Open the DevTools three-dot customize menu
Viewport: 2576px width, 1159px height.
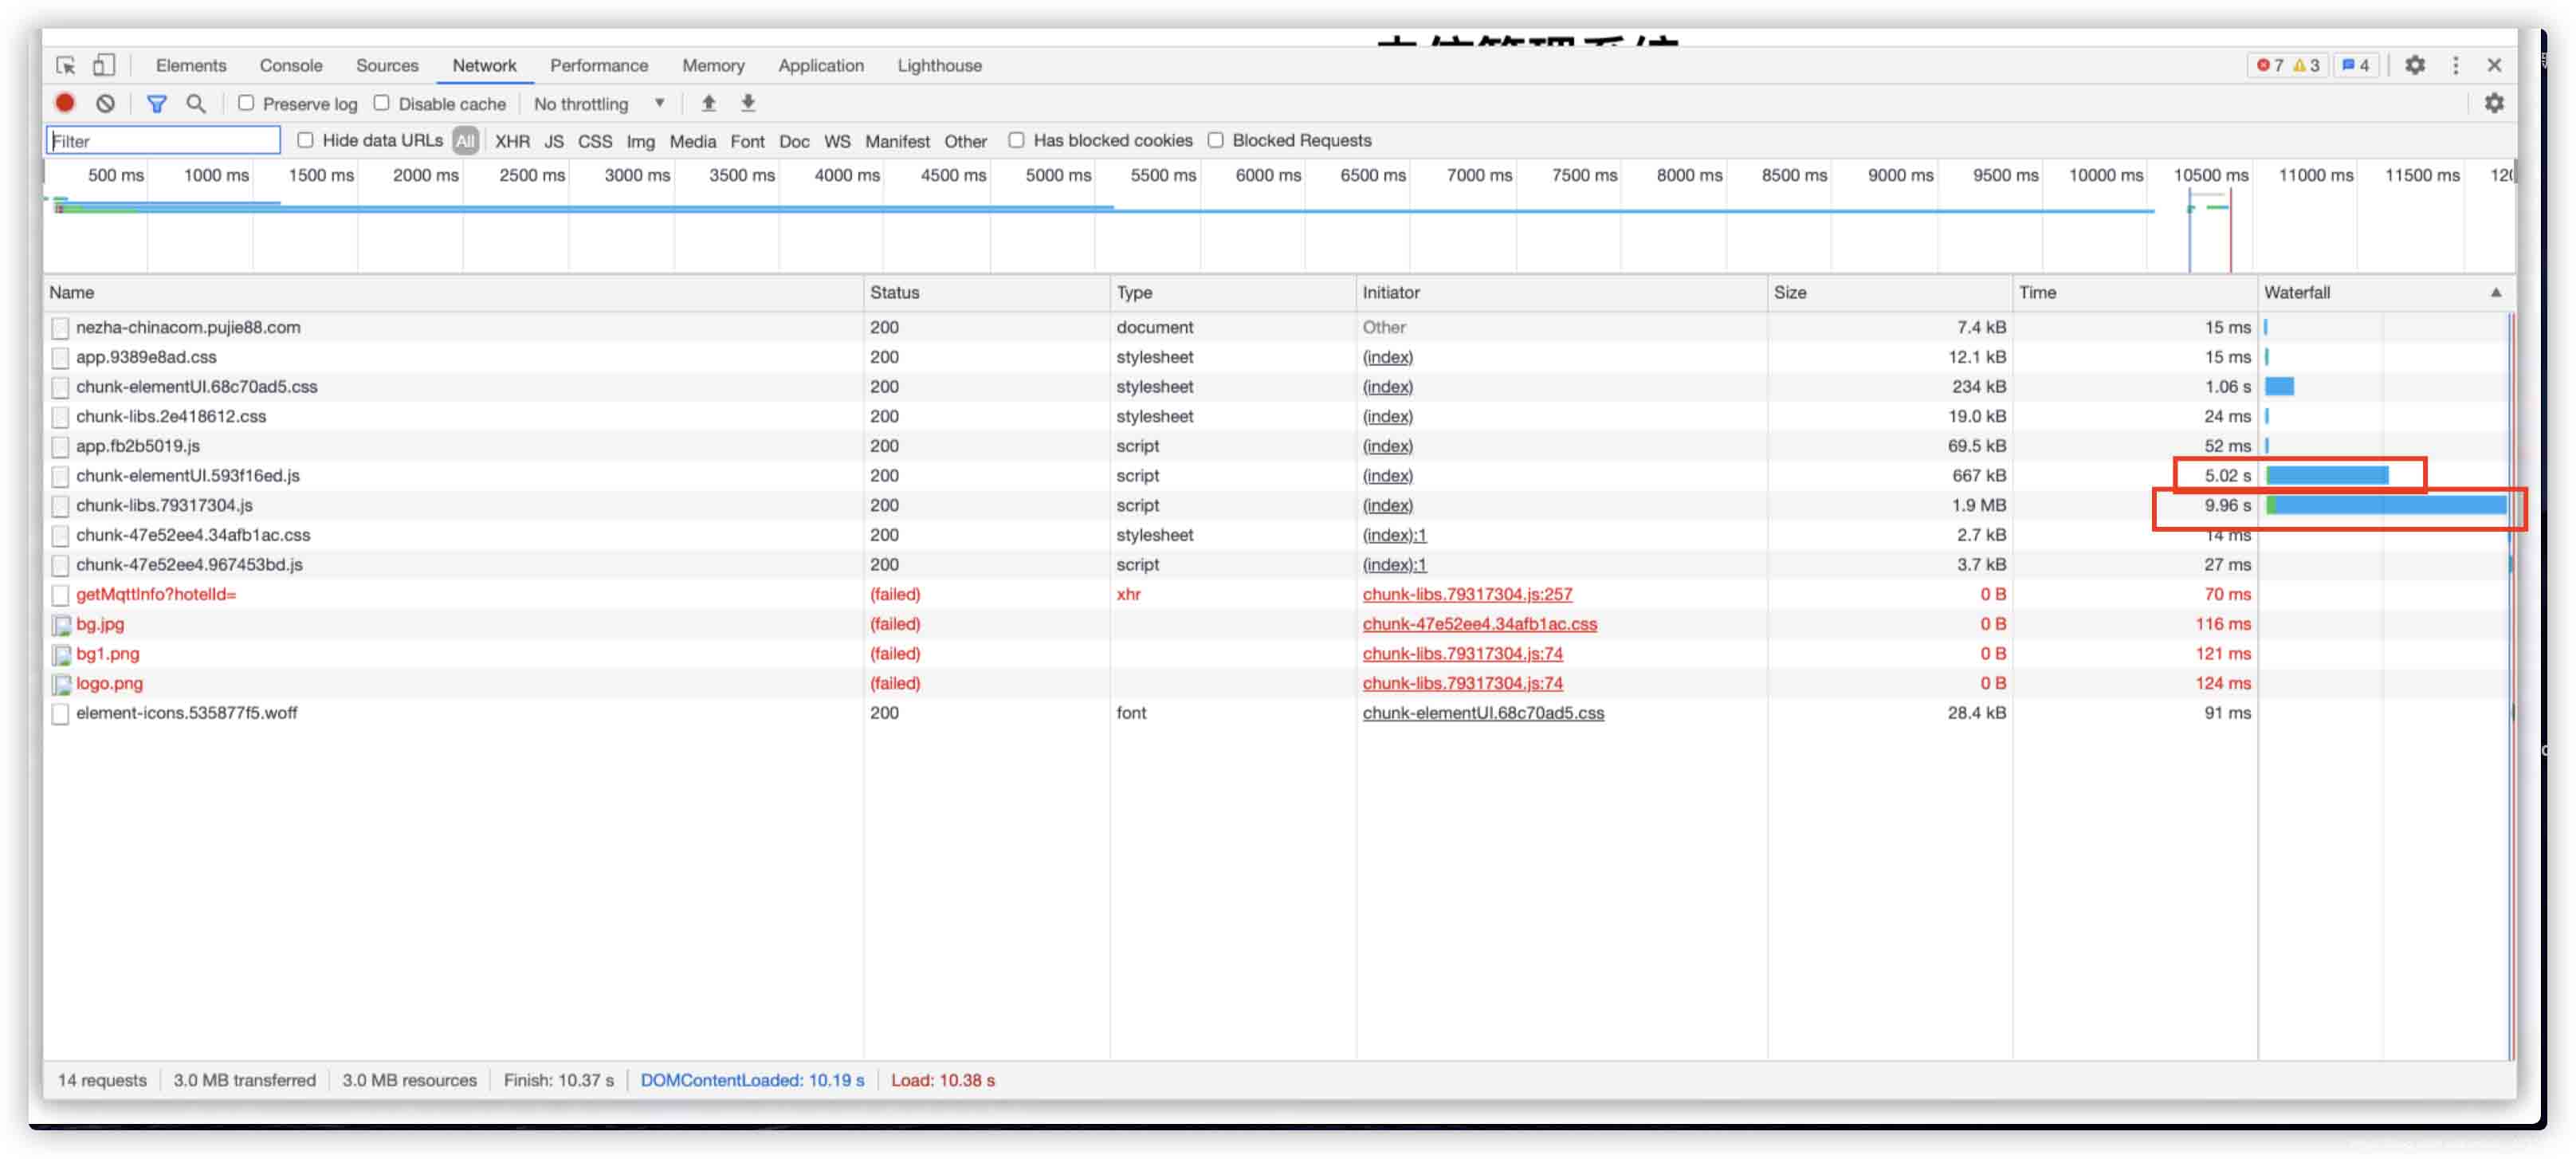click(2455, 65)
